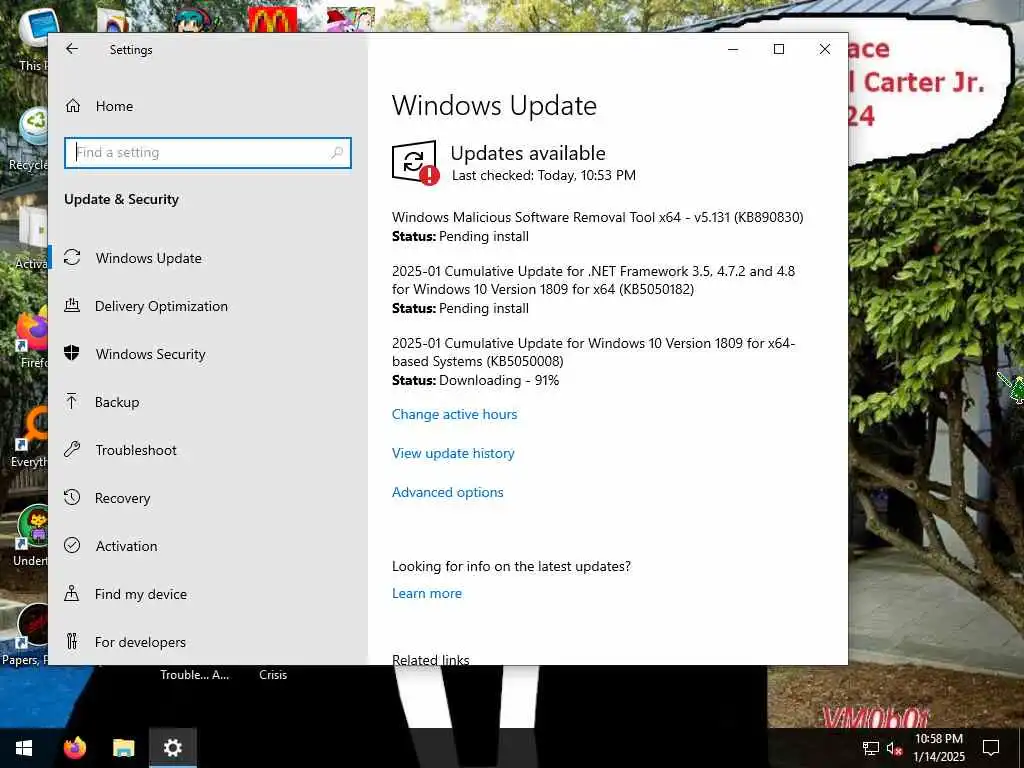
Task: Click the Home house icon
Action: coord(72,106)
